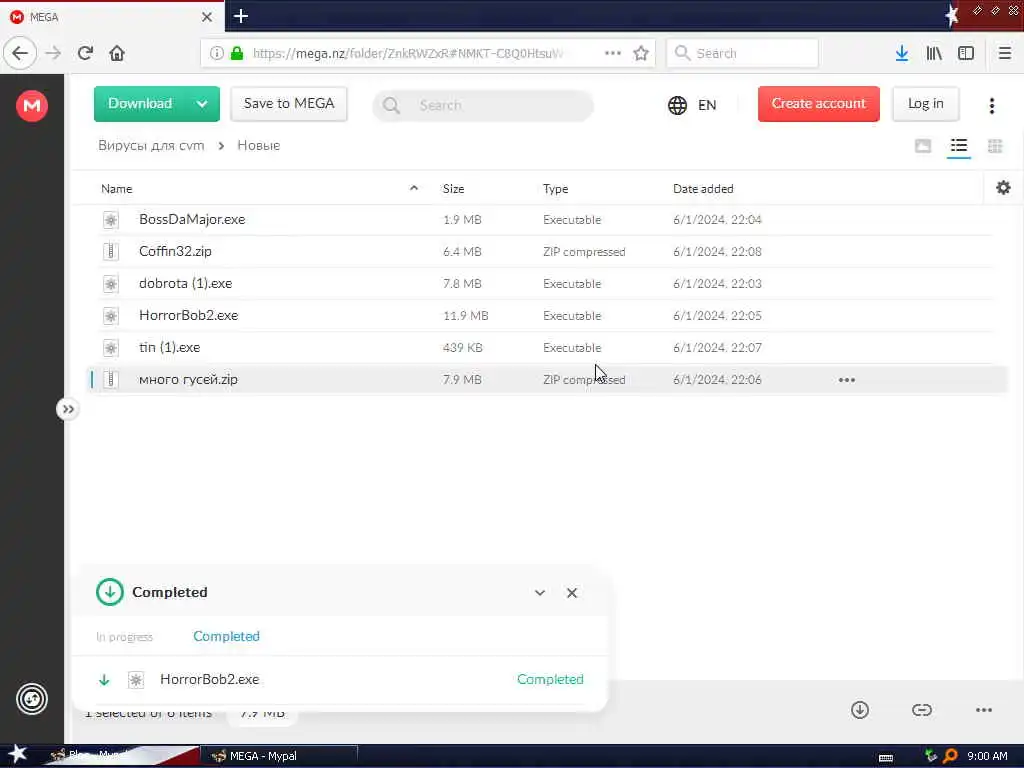The height and width of the screenshot is (768, 1024).
Task: Sort by Name column header
Action: [117, 189]
